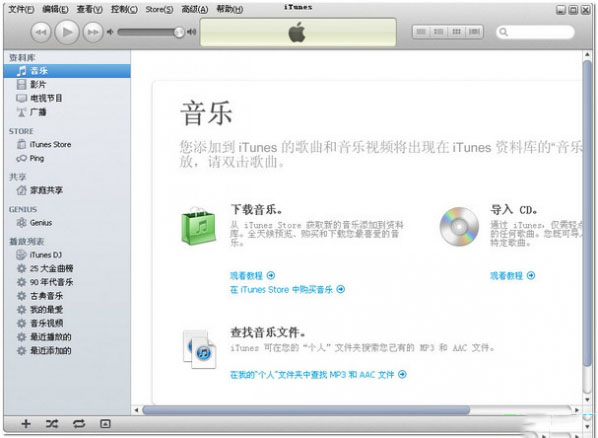This screenshot has height=438, width=598.
Task: Open the 编辑(E) menu
Action: (x=55, y=9)
